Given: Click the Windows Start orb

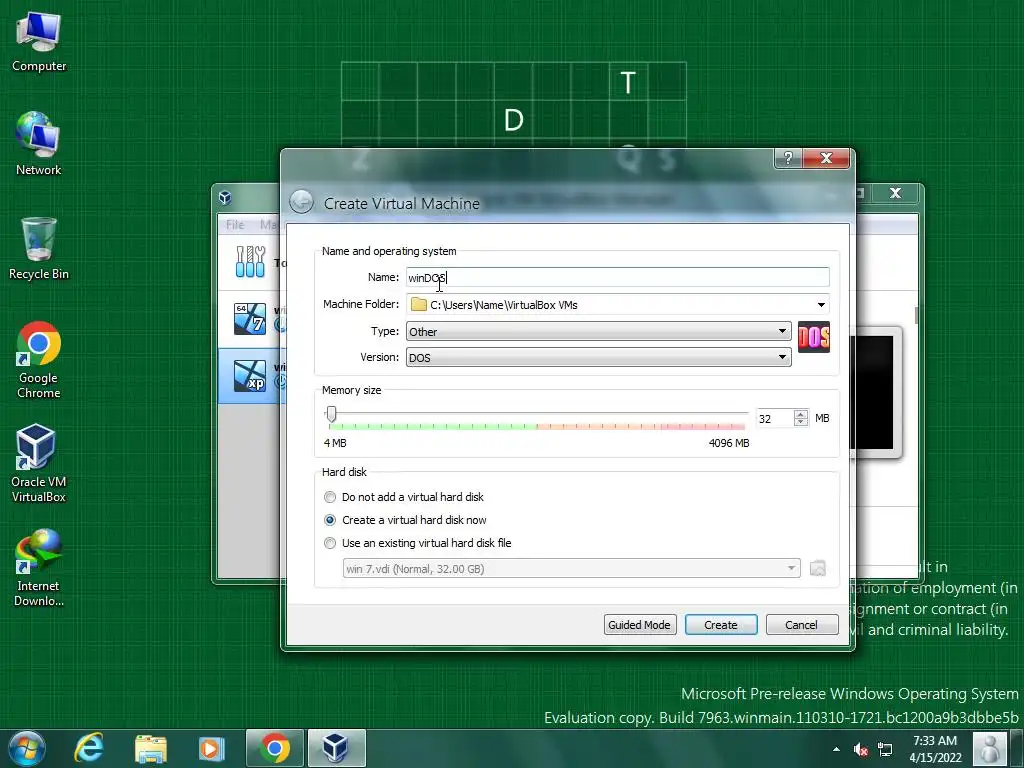Looking at the screenshot, I should coord(27,748).
